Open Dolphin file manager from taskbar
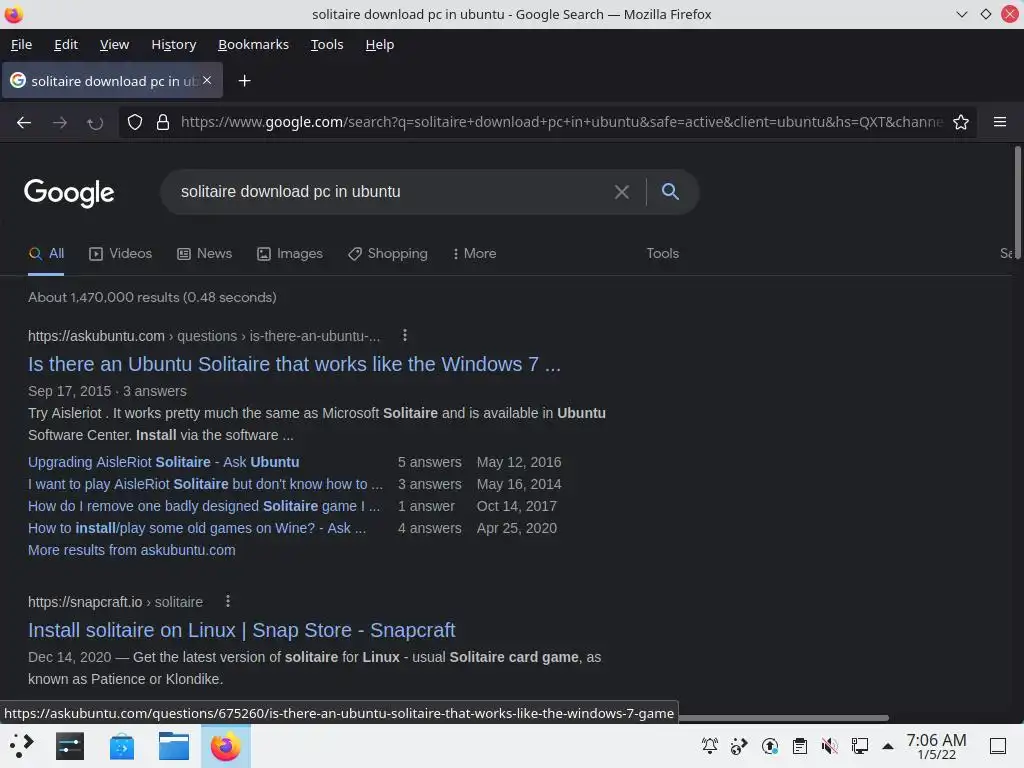1024x768 pixels. pyautogui.click(x=174, y=746)
